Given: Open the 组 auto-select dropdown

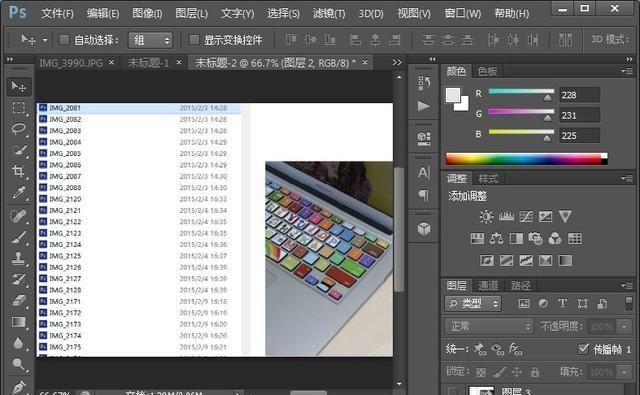Looking at the screenshot, I should click(x=150, y=40).
